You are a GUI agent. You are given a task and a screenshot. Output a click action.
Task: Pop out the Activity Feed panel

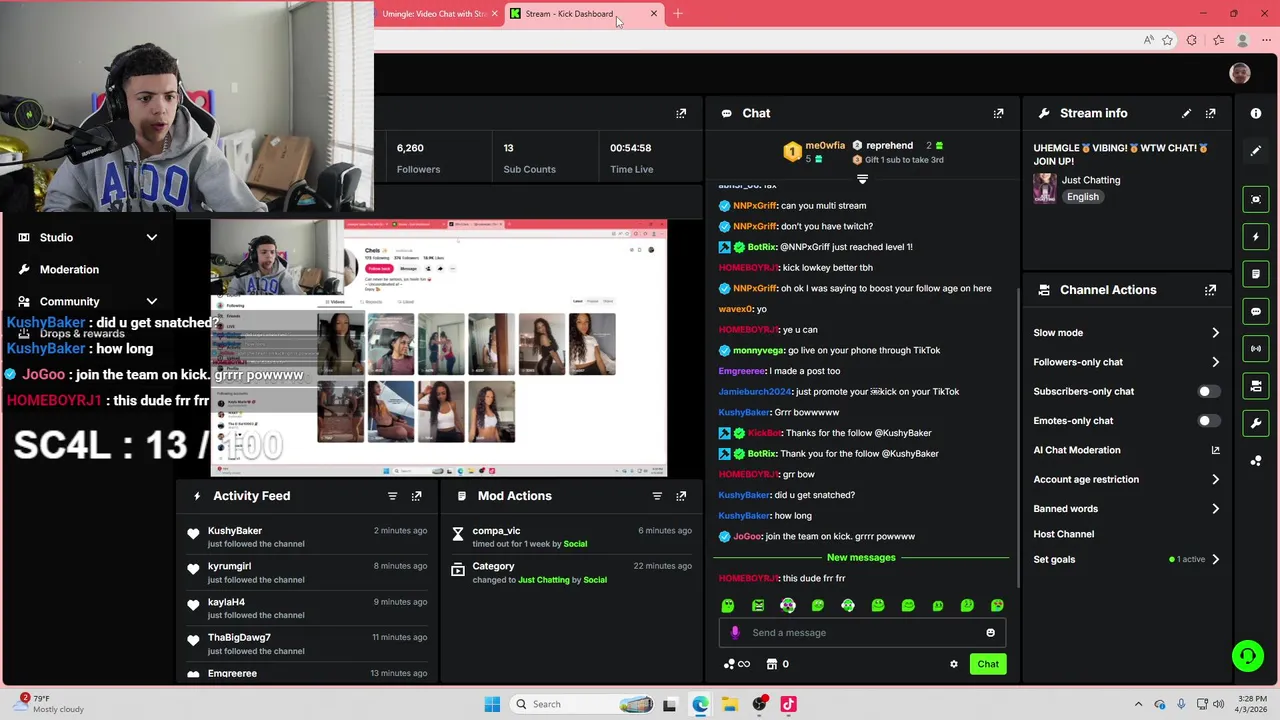416,496
